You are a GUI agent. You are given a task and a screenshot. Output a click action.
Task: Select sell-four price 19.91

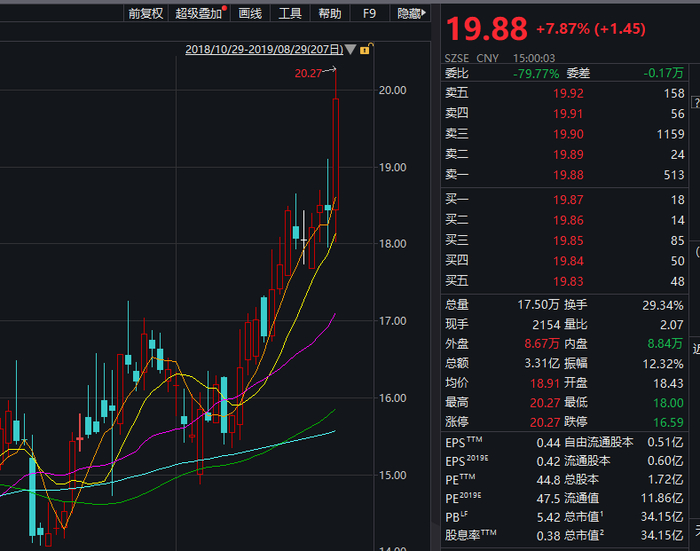(568, 114)
